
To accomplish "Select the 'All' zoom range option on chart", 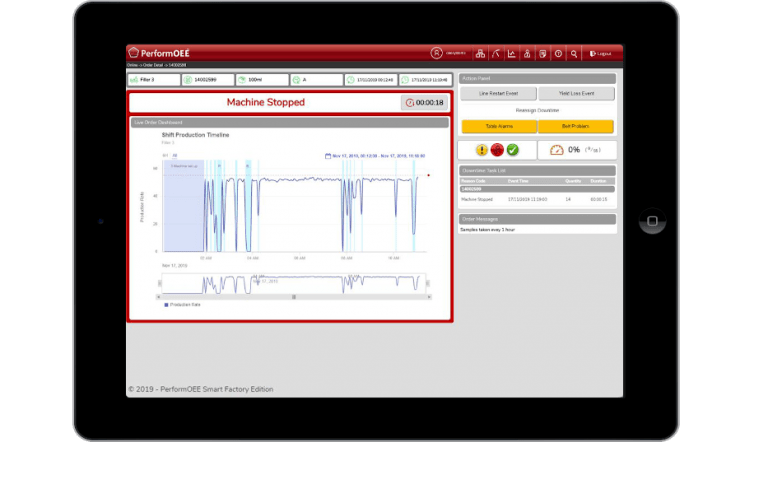I will 174,155.
